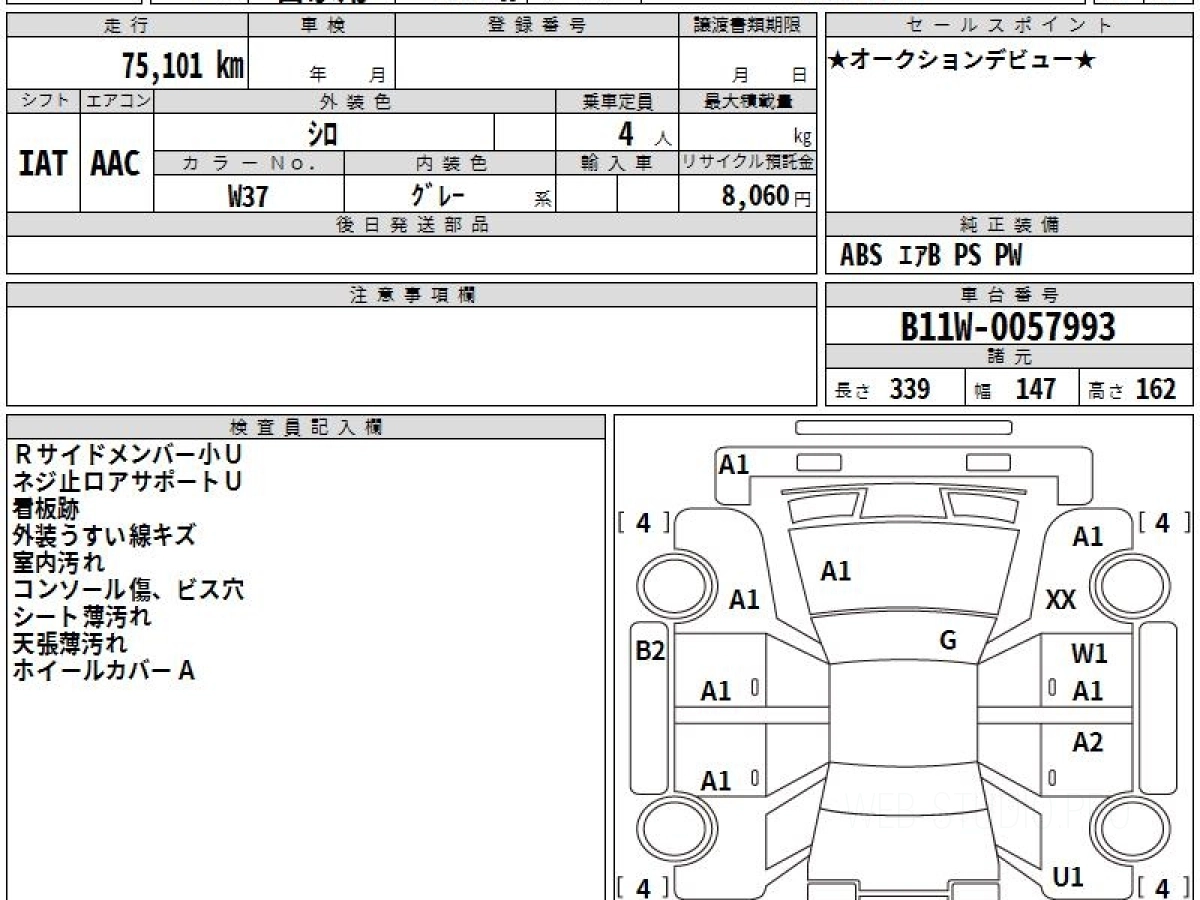Click the U1 mark on car diagram
The width and height of the screenshot is (1200, 900).
tap(1069, 877)
